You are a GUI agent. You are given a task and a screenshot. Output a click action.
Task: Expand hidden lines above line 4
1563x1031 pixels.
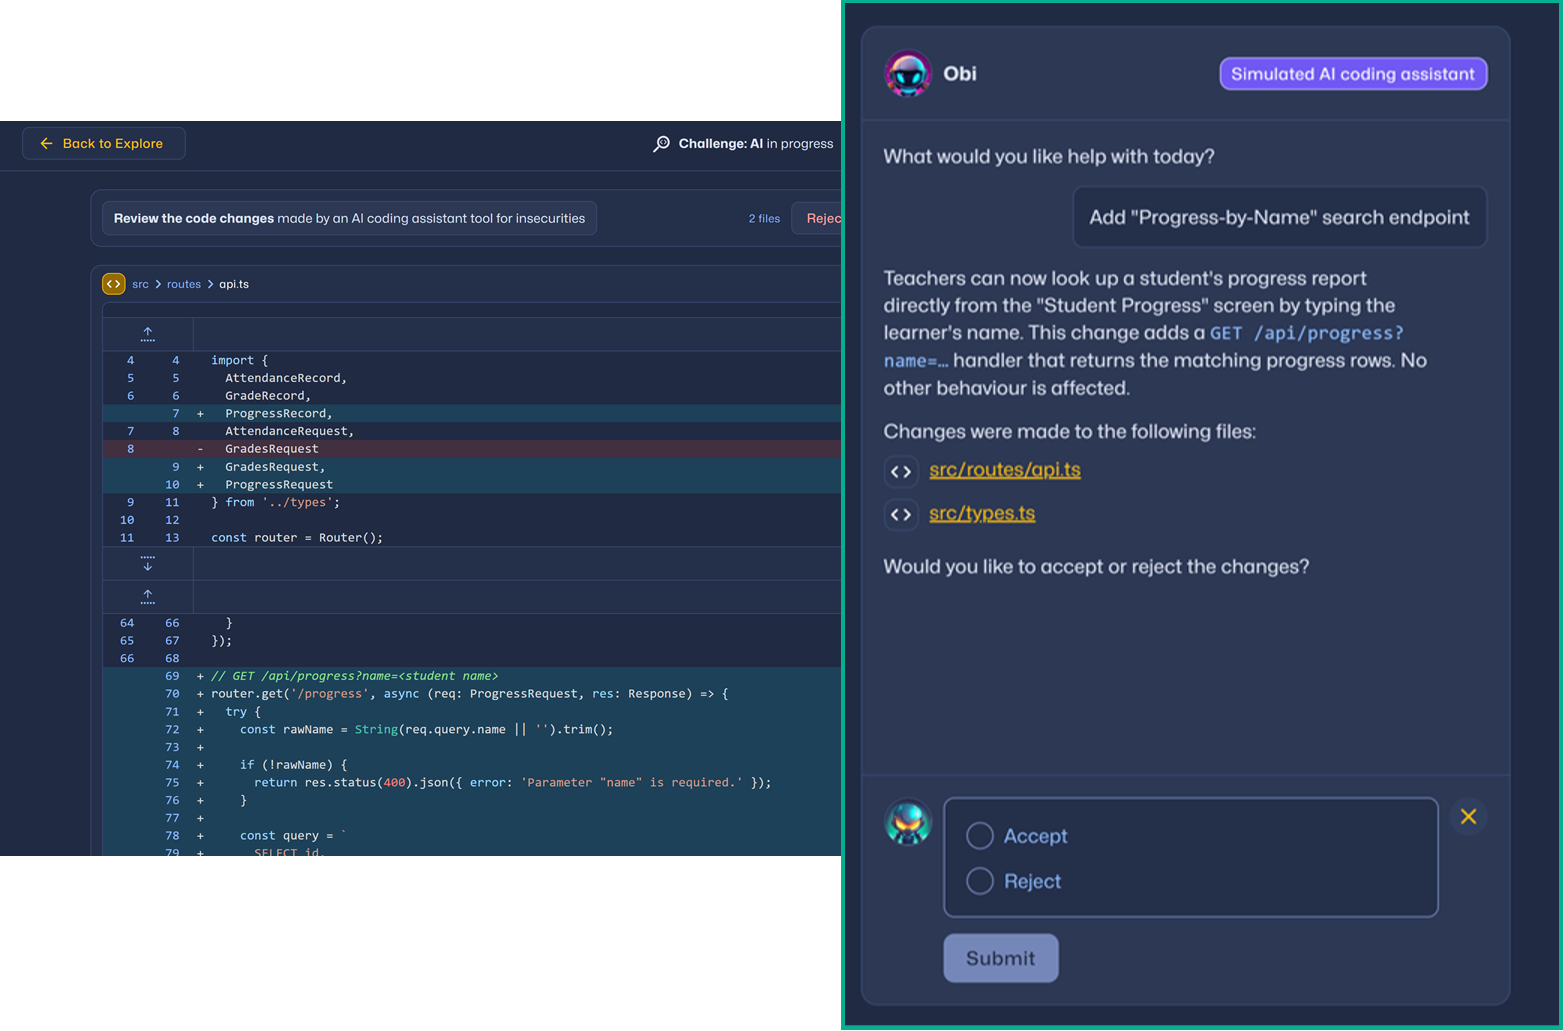148,334
